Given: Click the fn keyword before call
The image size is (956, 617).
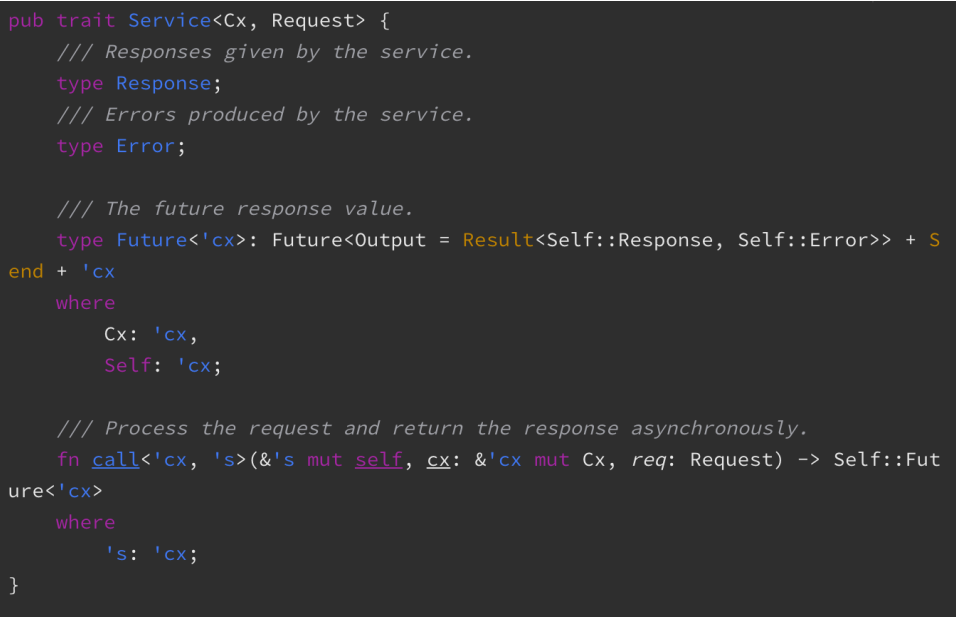Looking at the screenshot, I should 68,460.
